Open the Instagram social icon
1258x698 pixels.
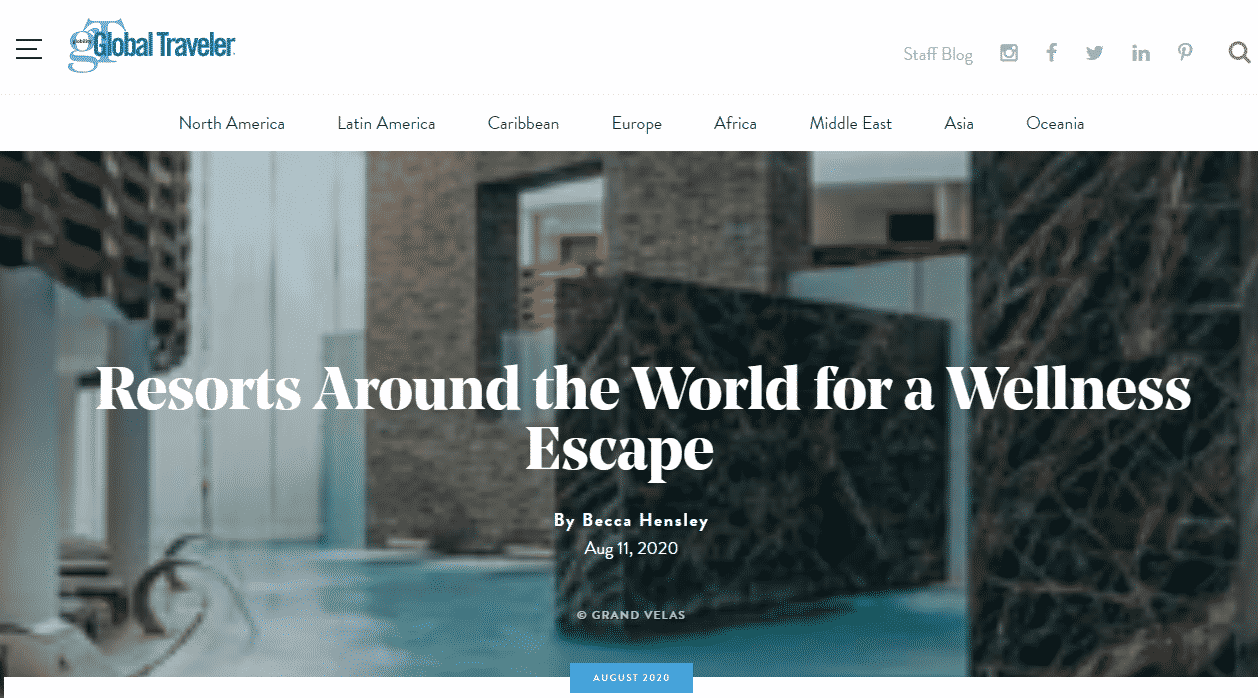1009,53
